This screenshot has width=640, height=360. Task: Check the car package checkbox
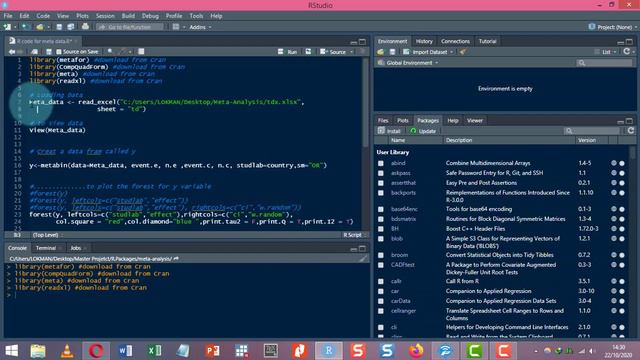pos(381,291)
